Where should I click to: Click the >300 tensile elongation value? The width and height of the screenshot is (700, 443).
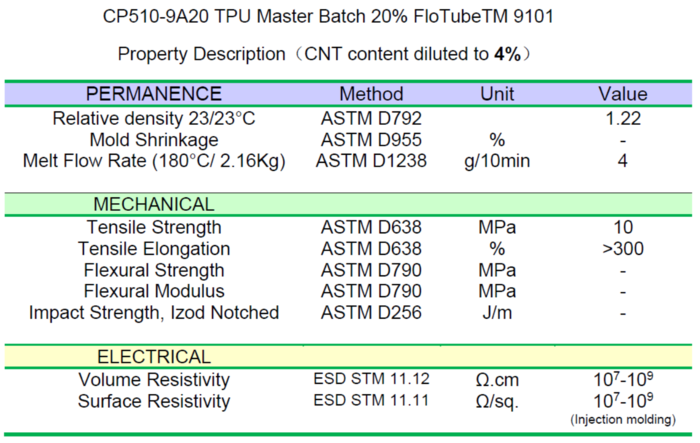[623, 249]
